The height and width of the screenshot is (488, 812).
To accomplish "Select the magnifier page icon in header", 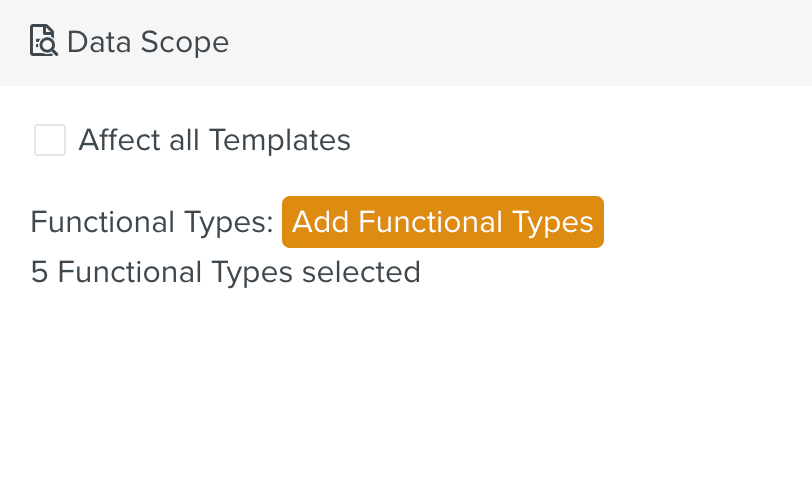I will 44,42.
